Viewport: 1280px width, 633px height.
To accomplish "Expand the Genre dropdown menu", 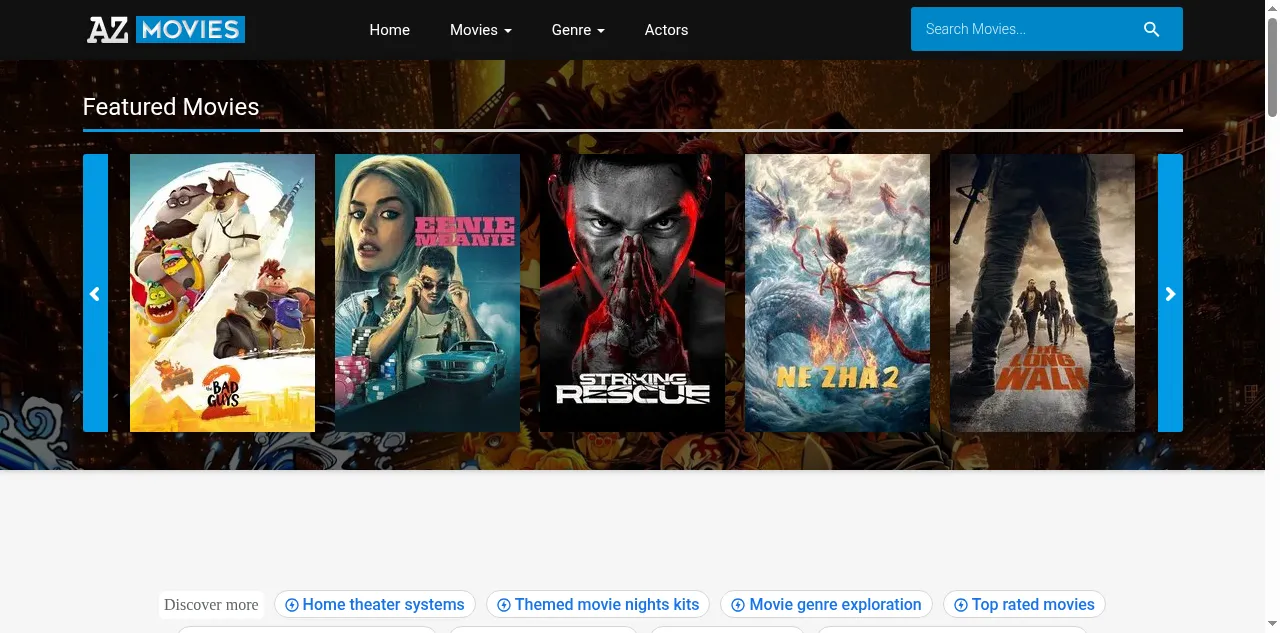I will point(578,30).
